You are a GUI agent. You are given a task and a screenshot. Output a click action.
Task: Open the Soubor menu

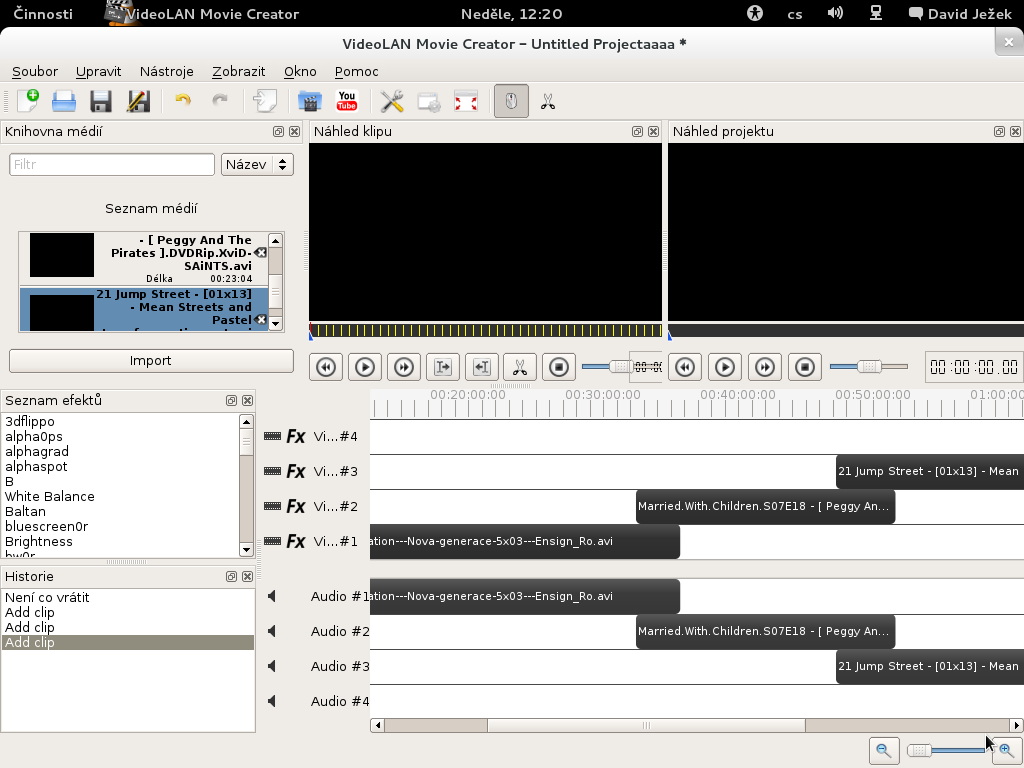pyautogui.click(x=35, y=72)
